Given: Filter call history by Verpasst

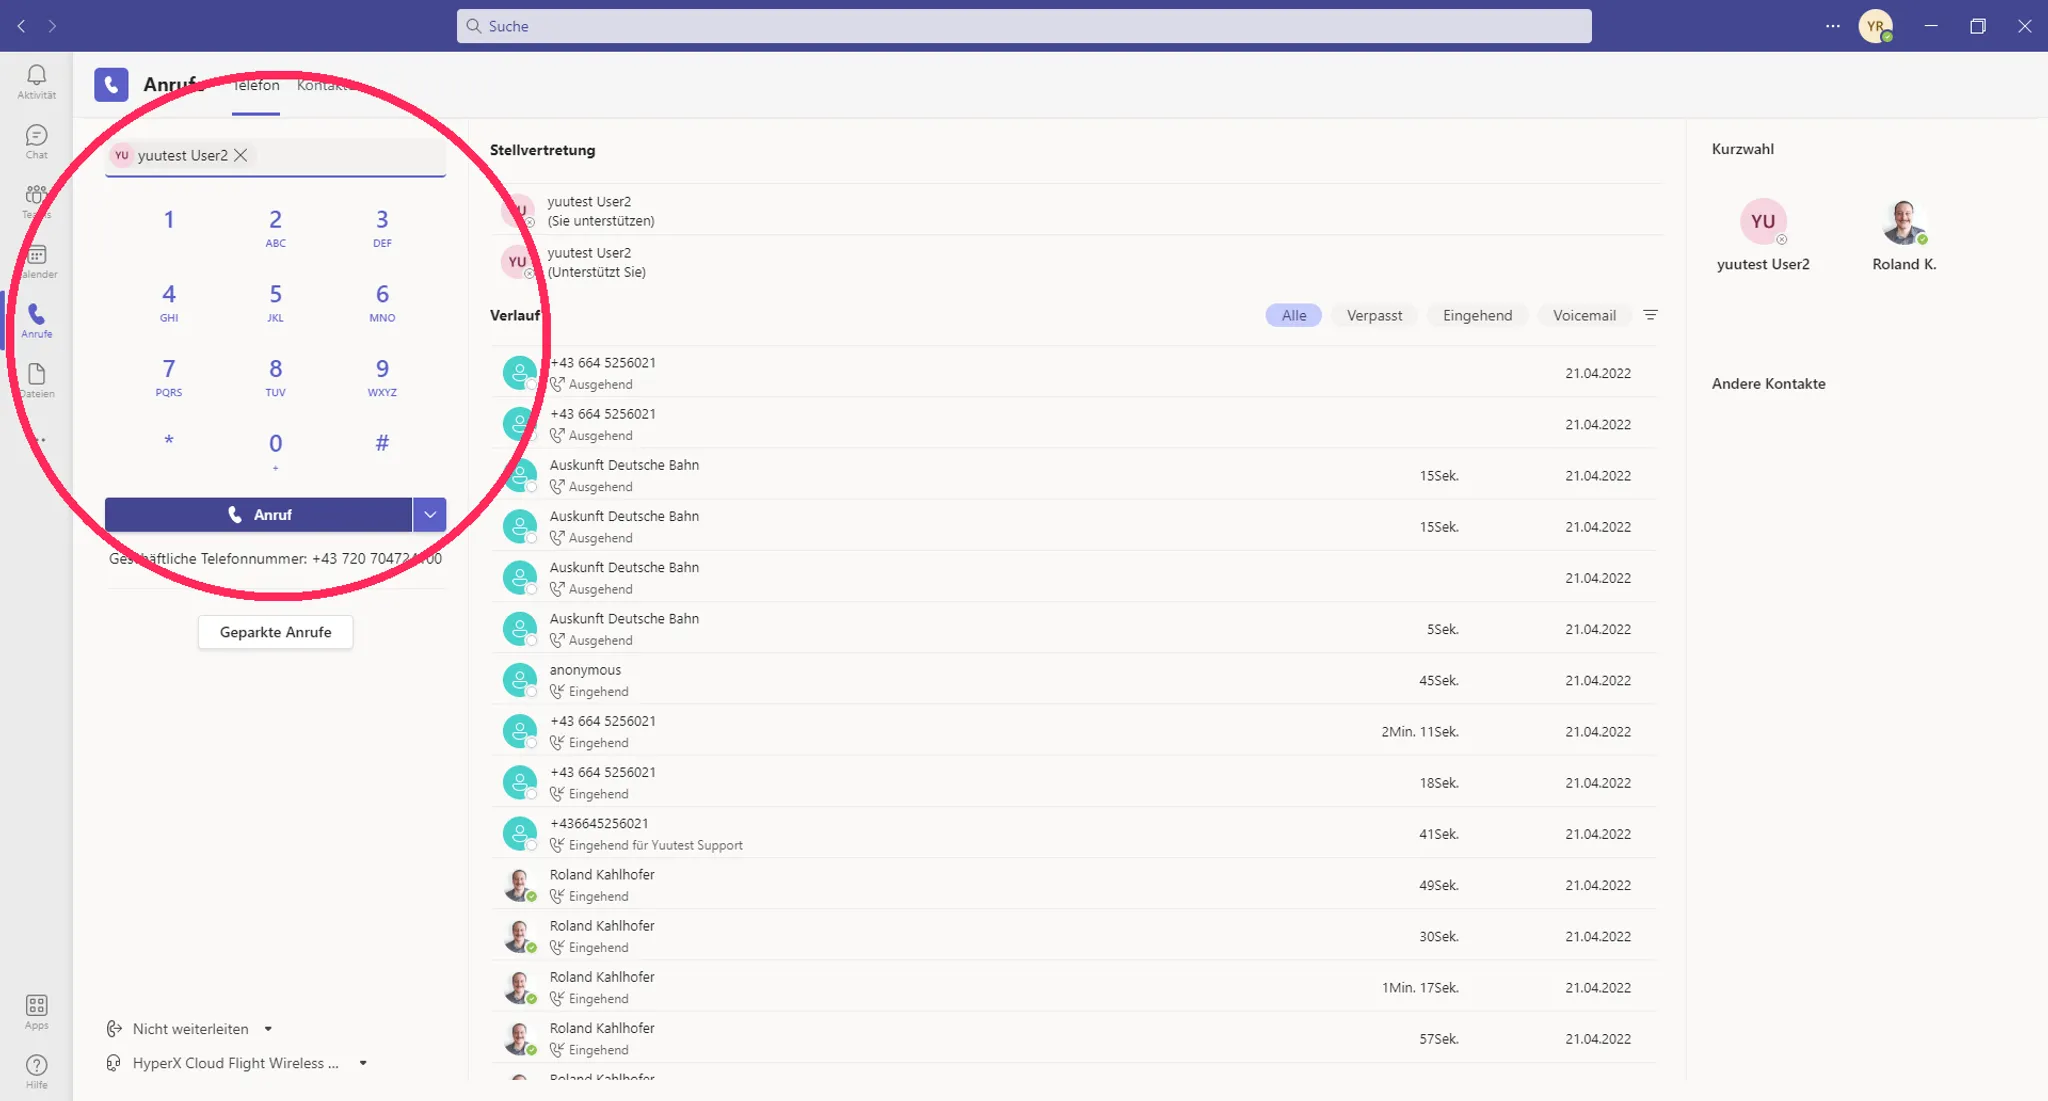Looking at the screenshot, I should pyautogui.click(x=1374, y=315).
